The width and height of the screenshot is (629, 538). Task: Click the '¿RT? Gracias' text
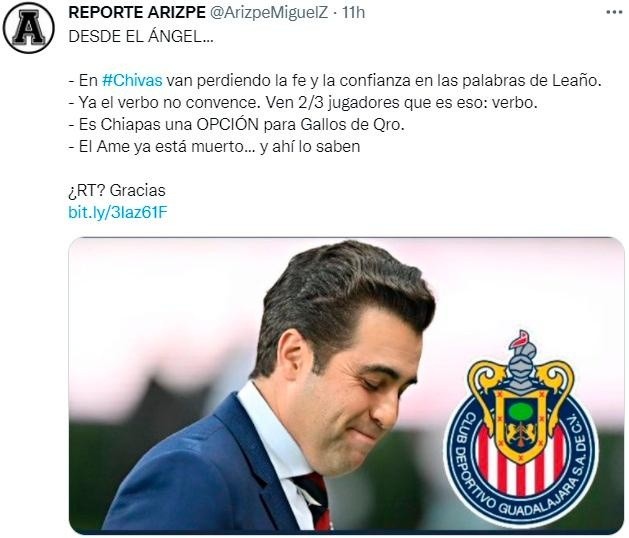pos(117,191)
